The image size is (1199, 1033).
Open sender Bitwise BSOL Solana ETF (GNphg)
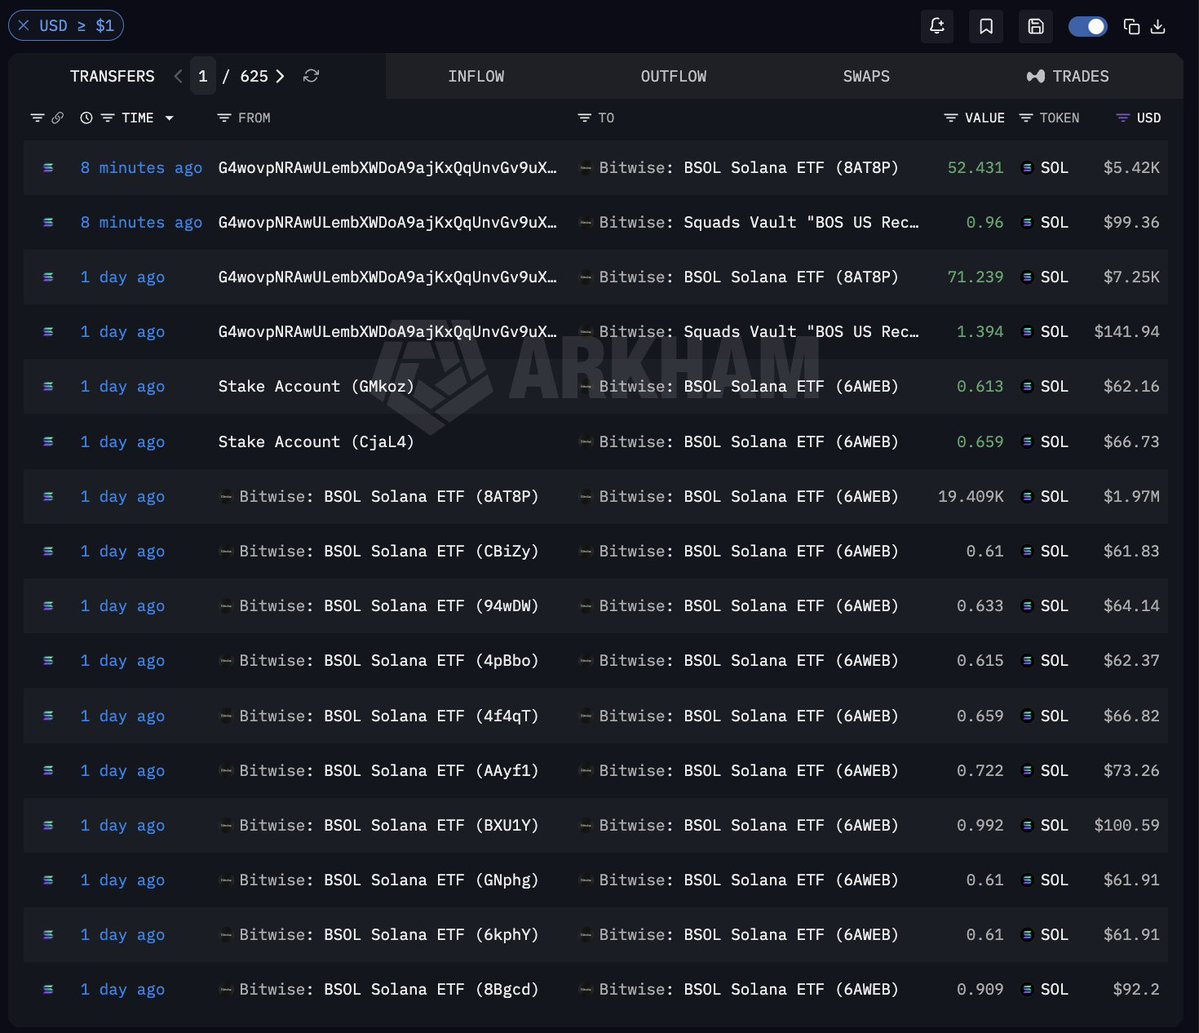388,880
